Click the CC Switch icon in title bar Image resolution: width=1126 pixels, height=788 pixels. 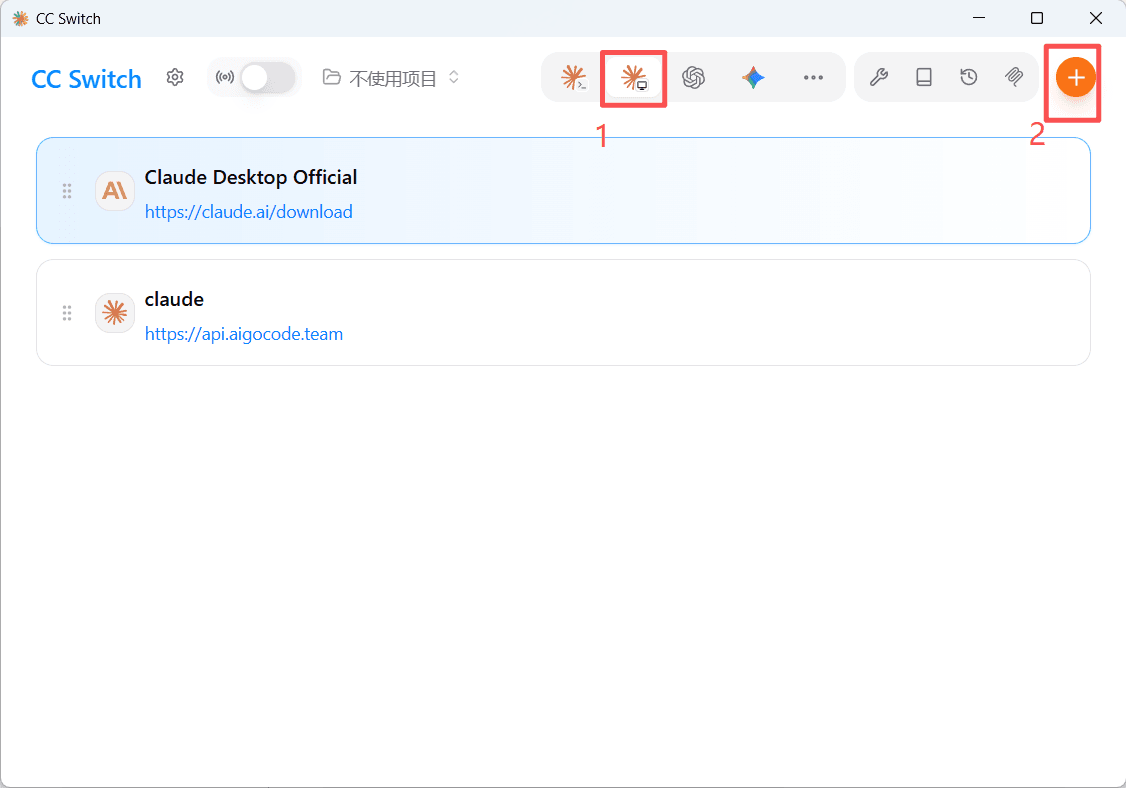(20, 19)
